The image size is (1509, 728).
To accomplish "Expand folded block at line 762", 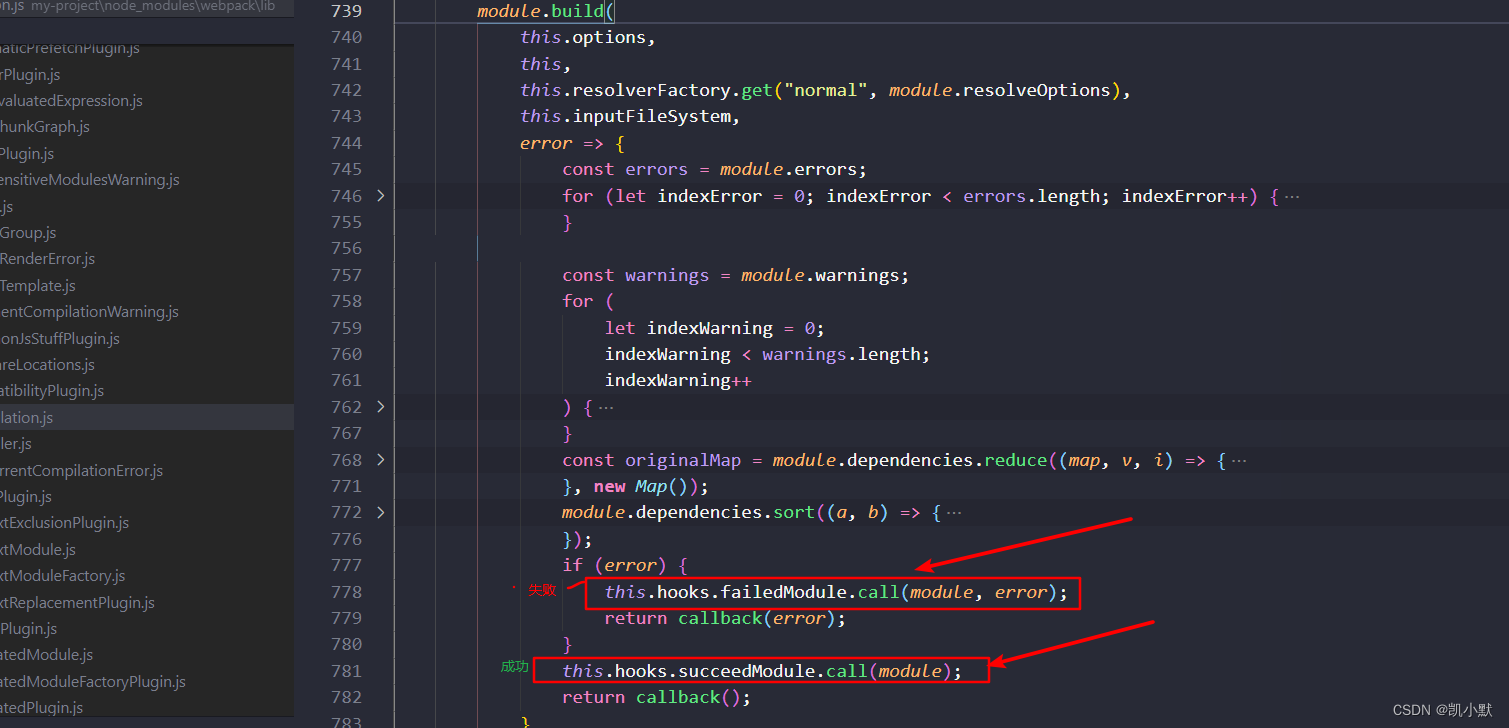I will (x=380, y=407).
